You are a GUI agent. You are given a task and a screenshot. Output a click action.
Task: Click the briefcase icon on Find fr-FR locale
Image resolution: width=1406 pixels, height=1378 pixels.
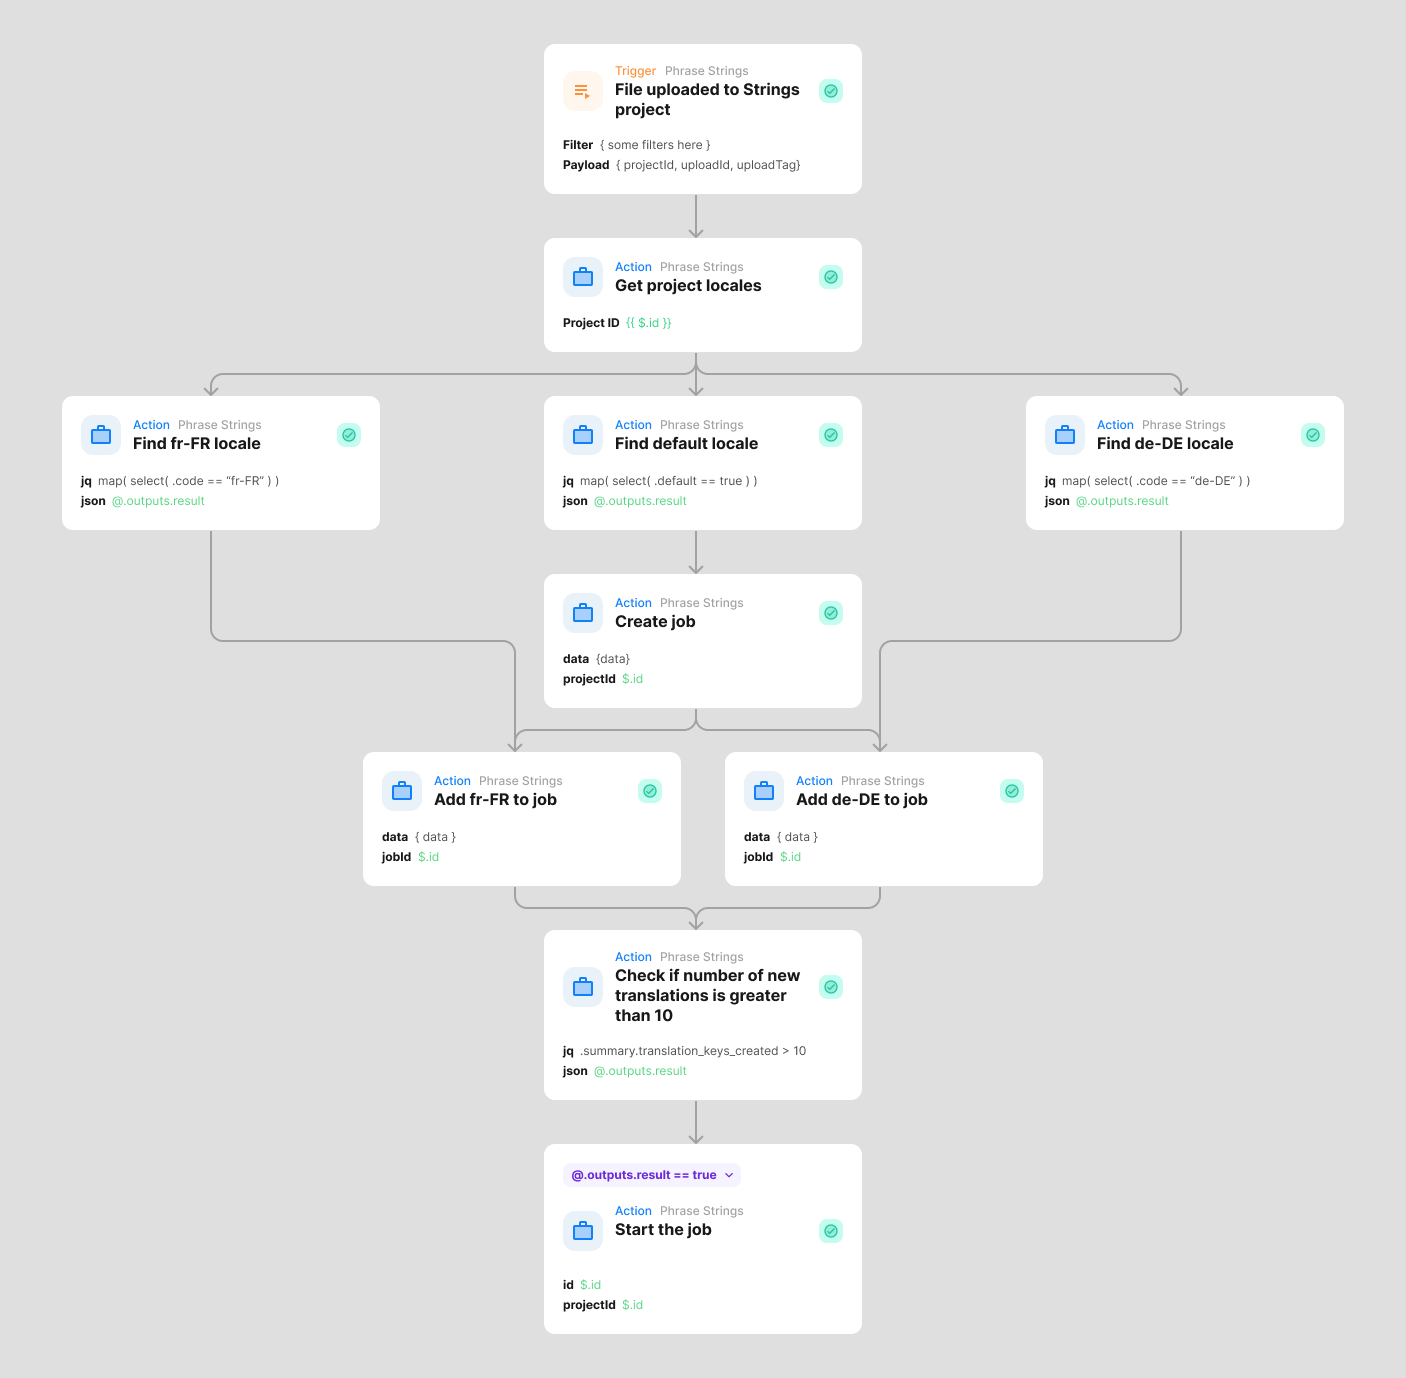100,435
